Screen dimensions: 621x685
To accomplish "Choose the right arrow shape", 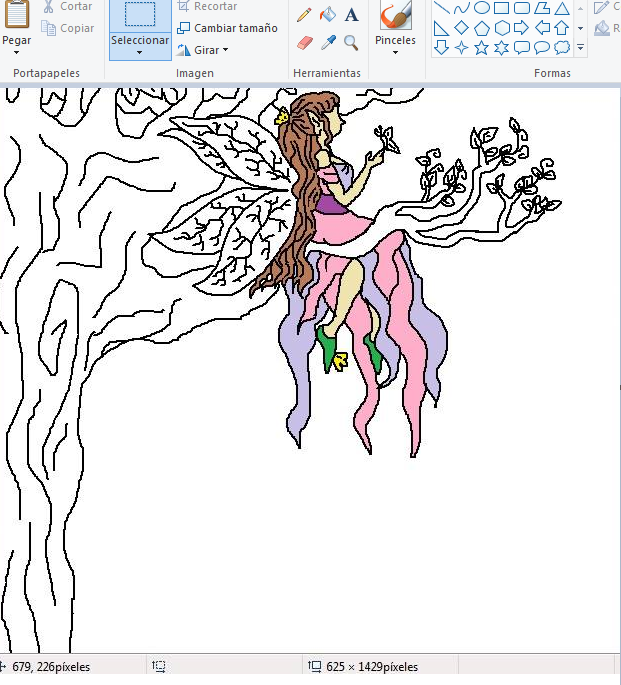I will tap(521, 28).
